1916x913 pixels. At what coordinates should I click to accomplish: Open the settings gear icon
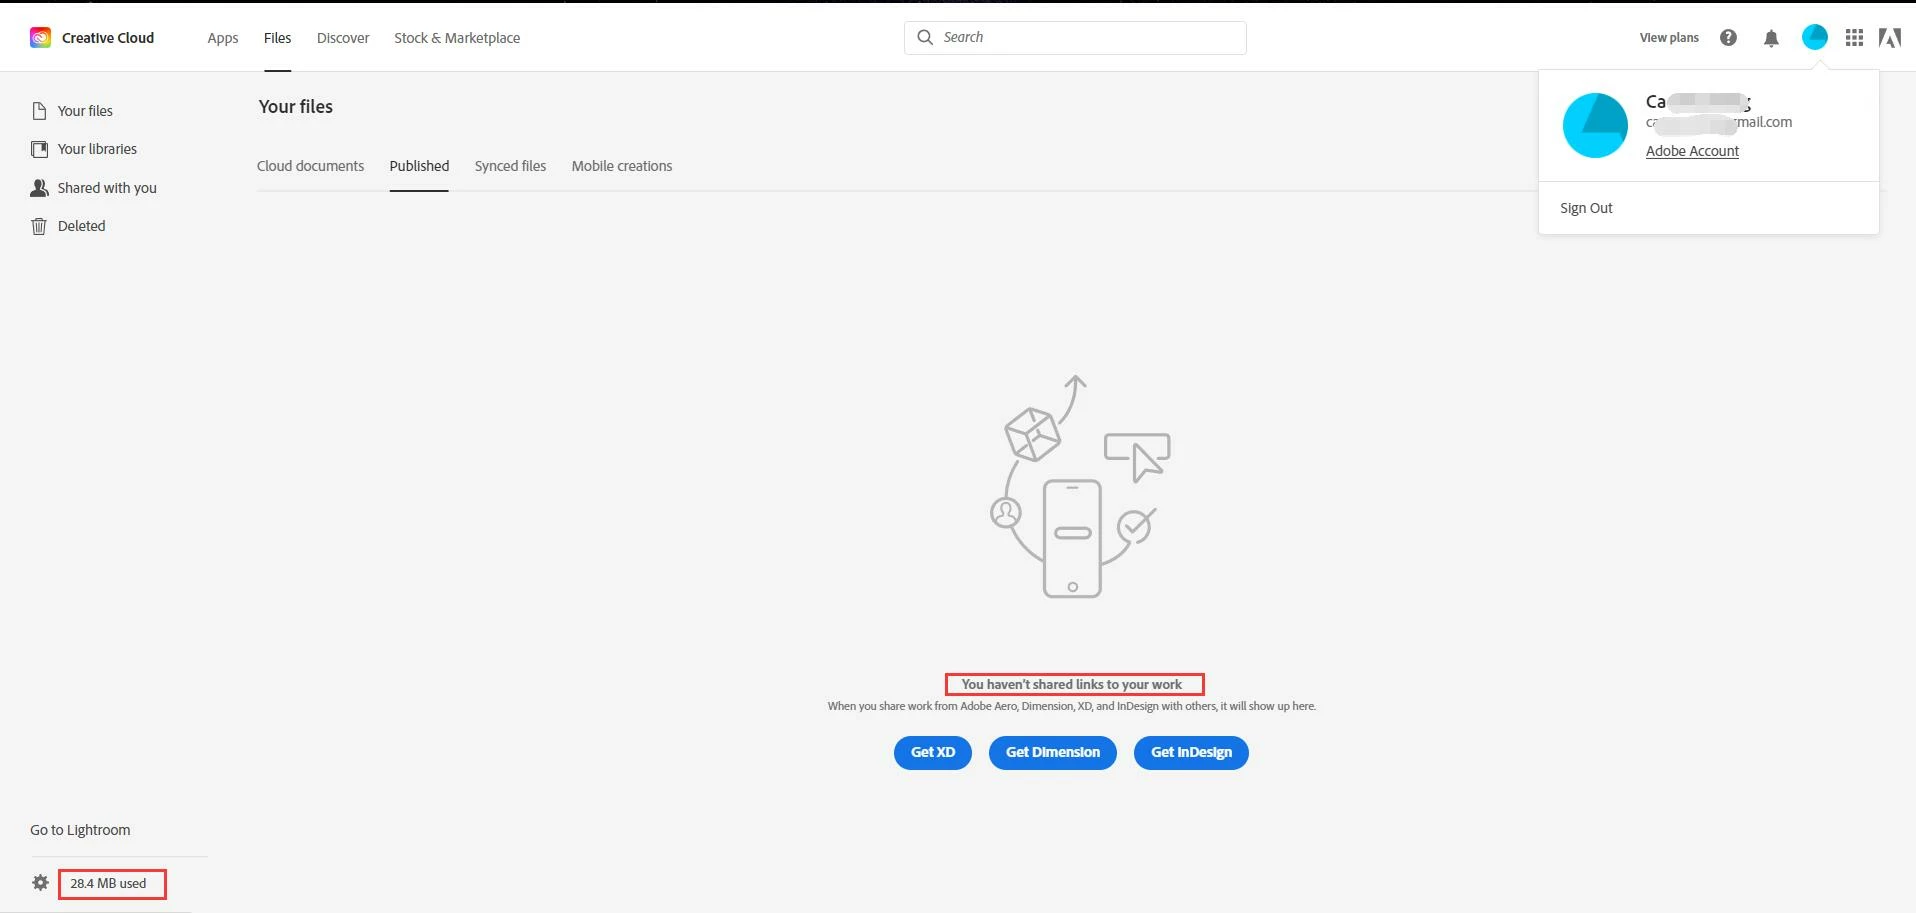coord(40,883)
